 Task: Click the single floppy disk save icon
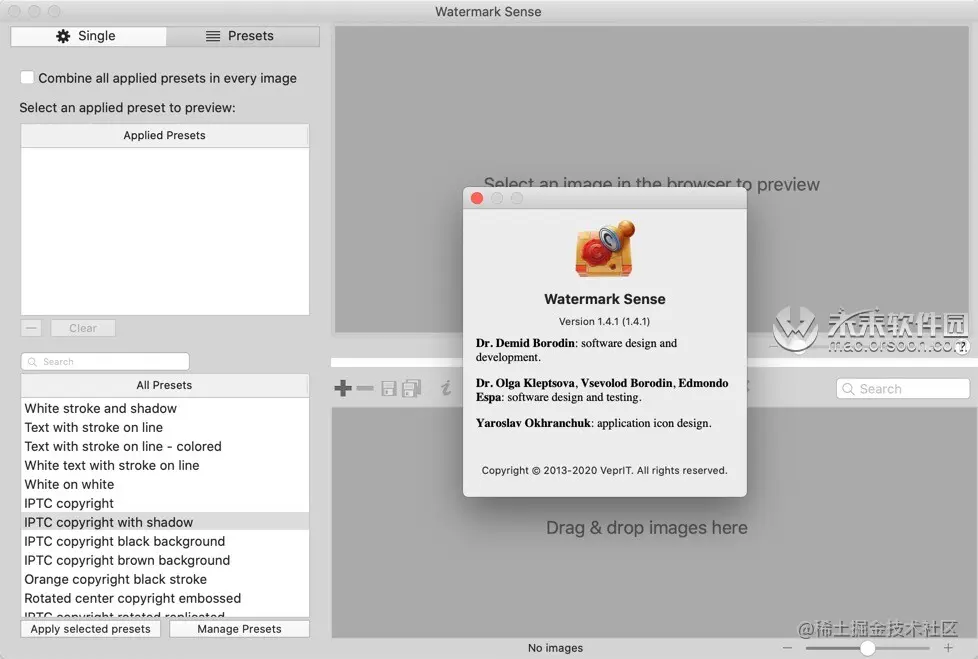coord(389,388)
